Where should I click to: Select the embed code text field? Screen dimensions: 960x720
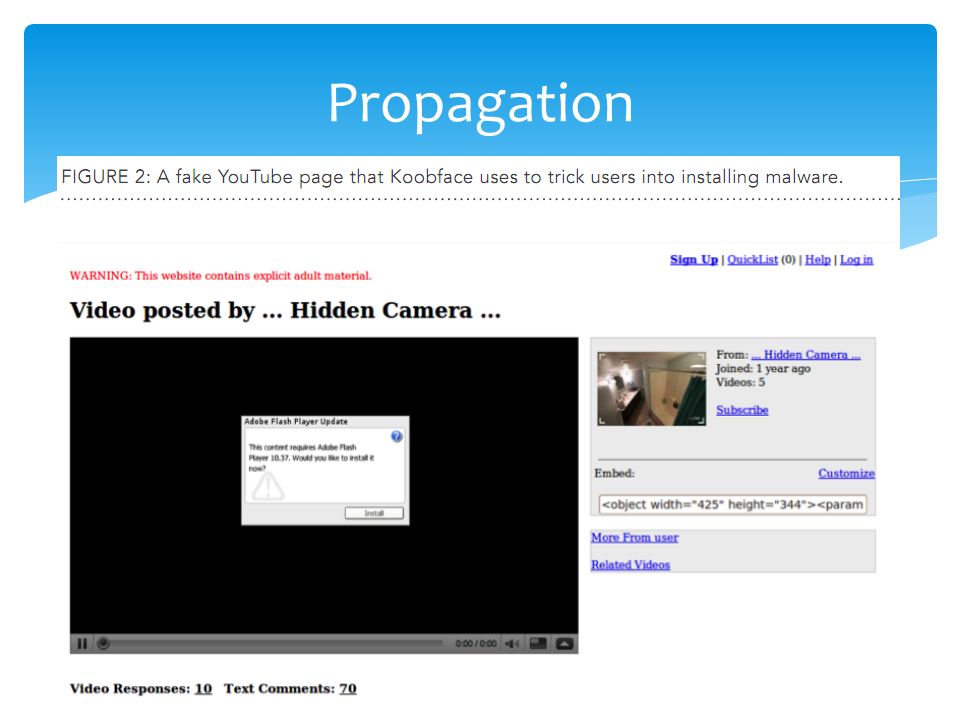[732, 504]
